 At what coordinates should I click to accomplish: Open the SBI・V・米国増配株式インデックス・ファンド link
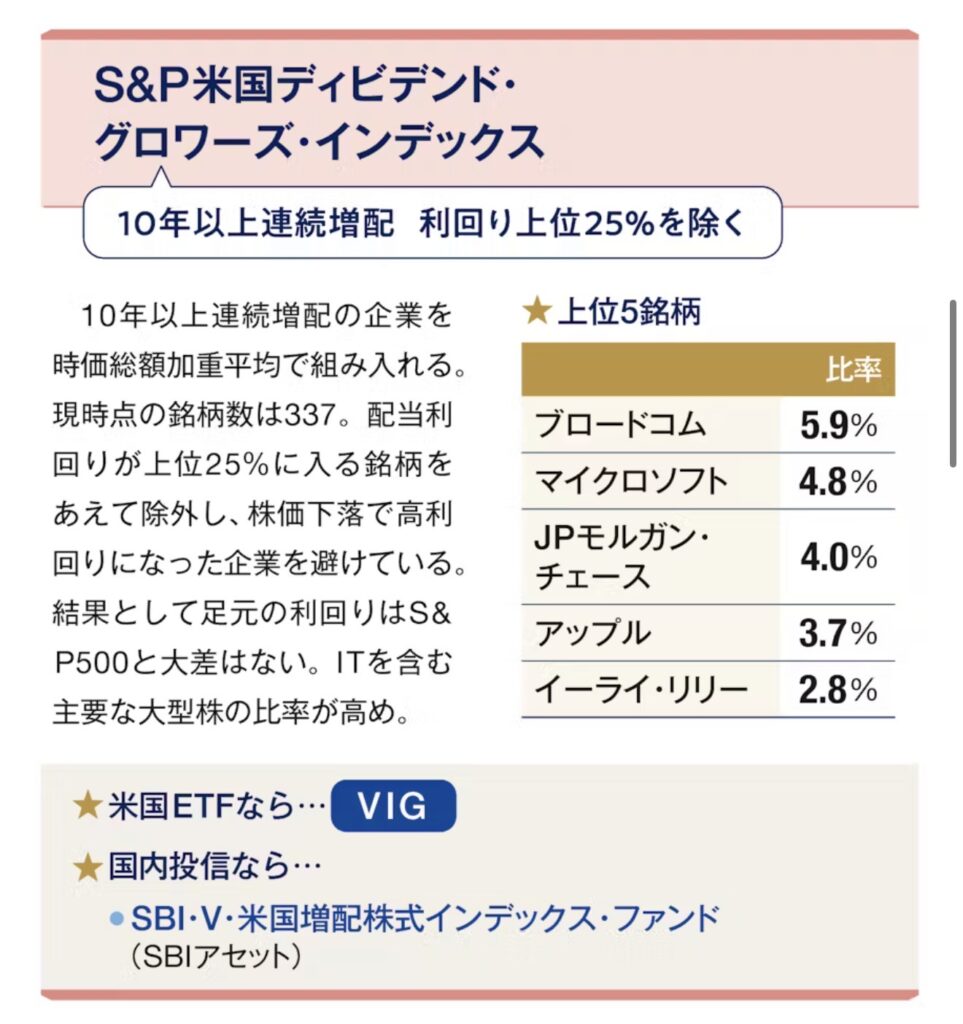click(x=425, y=918)
